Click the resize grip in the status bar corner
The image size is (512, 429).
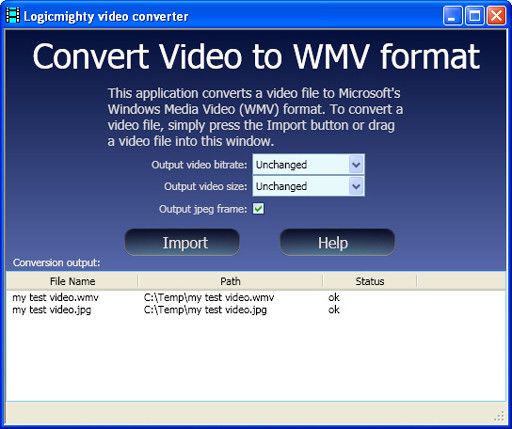tap(499, 416)
